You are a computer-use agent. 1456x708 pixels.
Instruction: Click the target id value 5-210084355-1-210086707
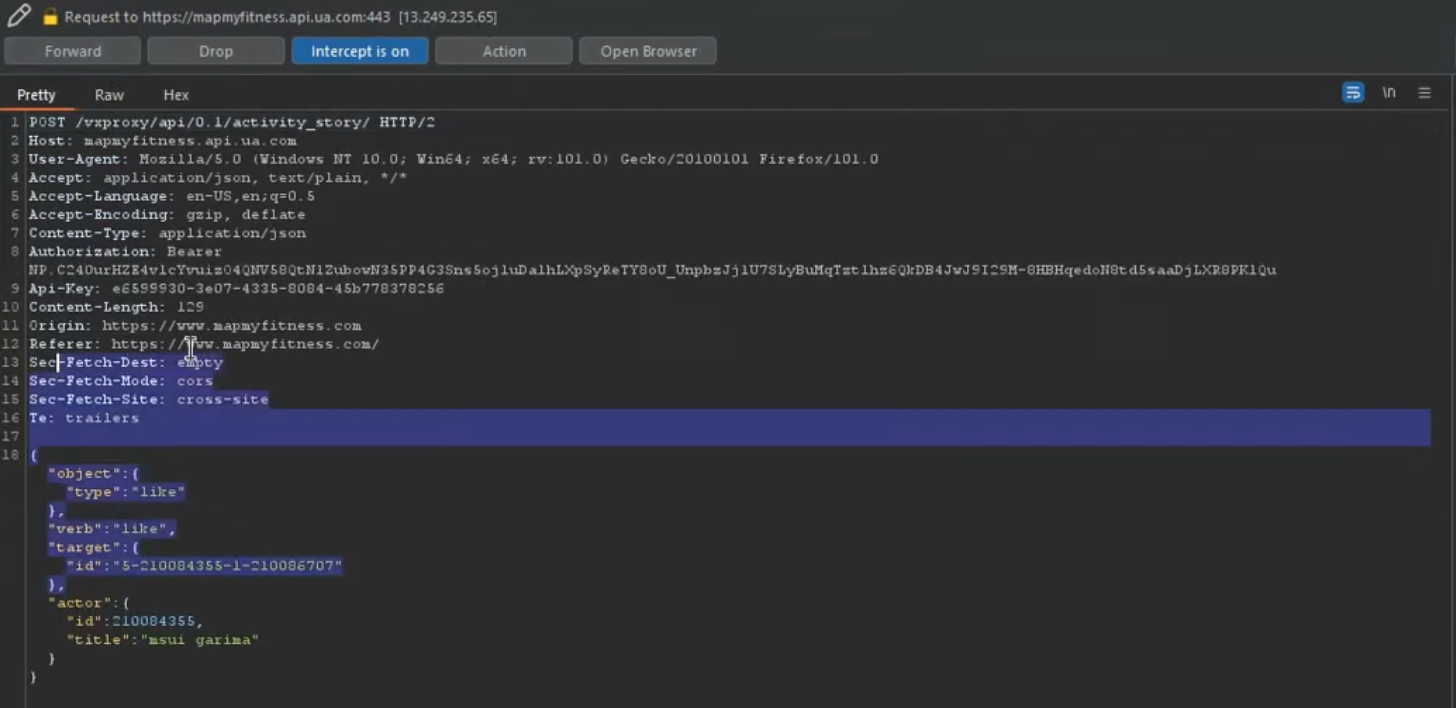[x=227, y=566]
